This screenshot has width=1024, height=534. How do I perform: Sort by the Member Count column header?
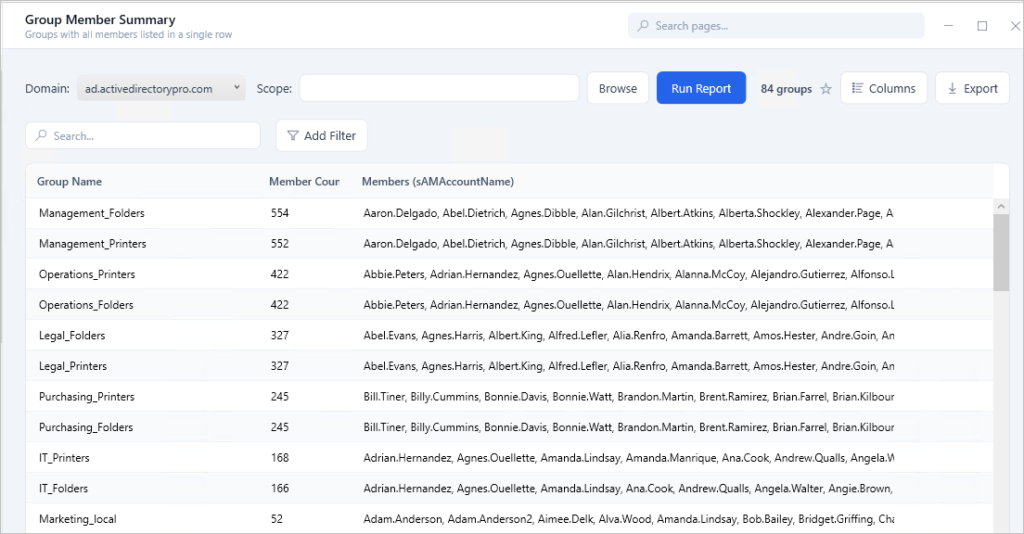(x=304, y=181)
